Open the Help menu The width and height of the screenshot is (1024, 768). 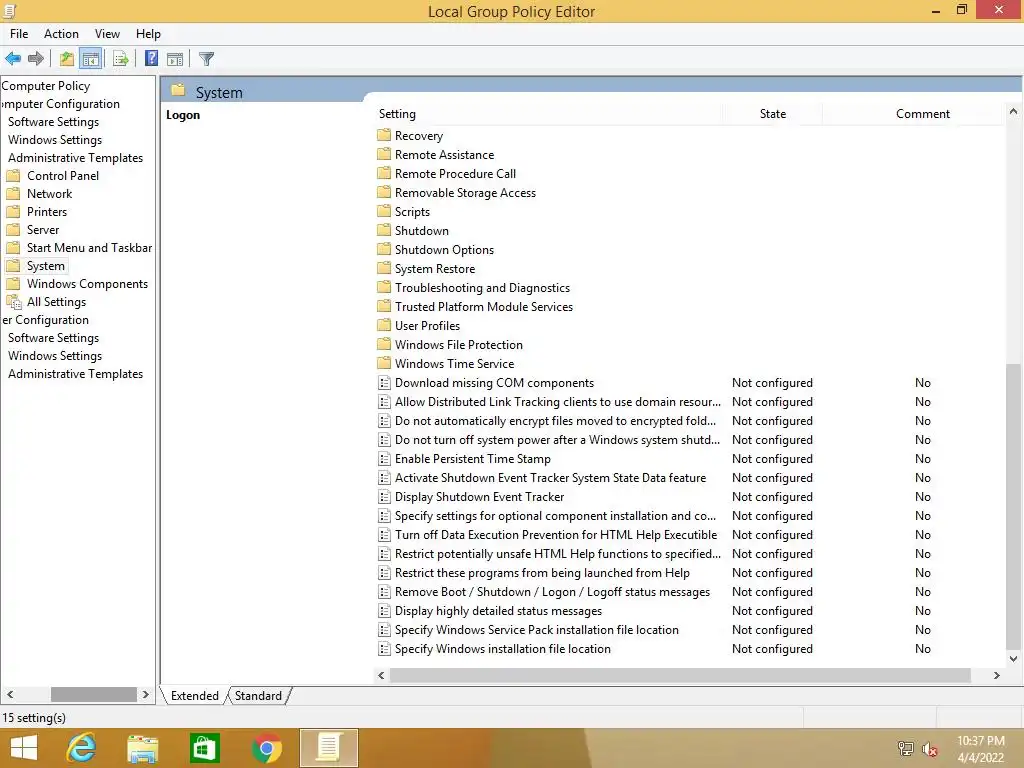(148, 34)
